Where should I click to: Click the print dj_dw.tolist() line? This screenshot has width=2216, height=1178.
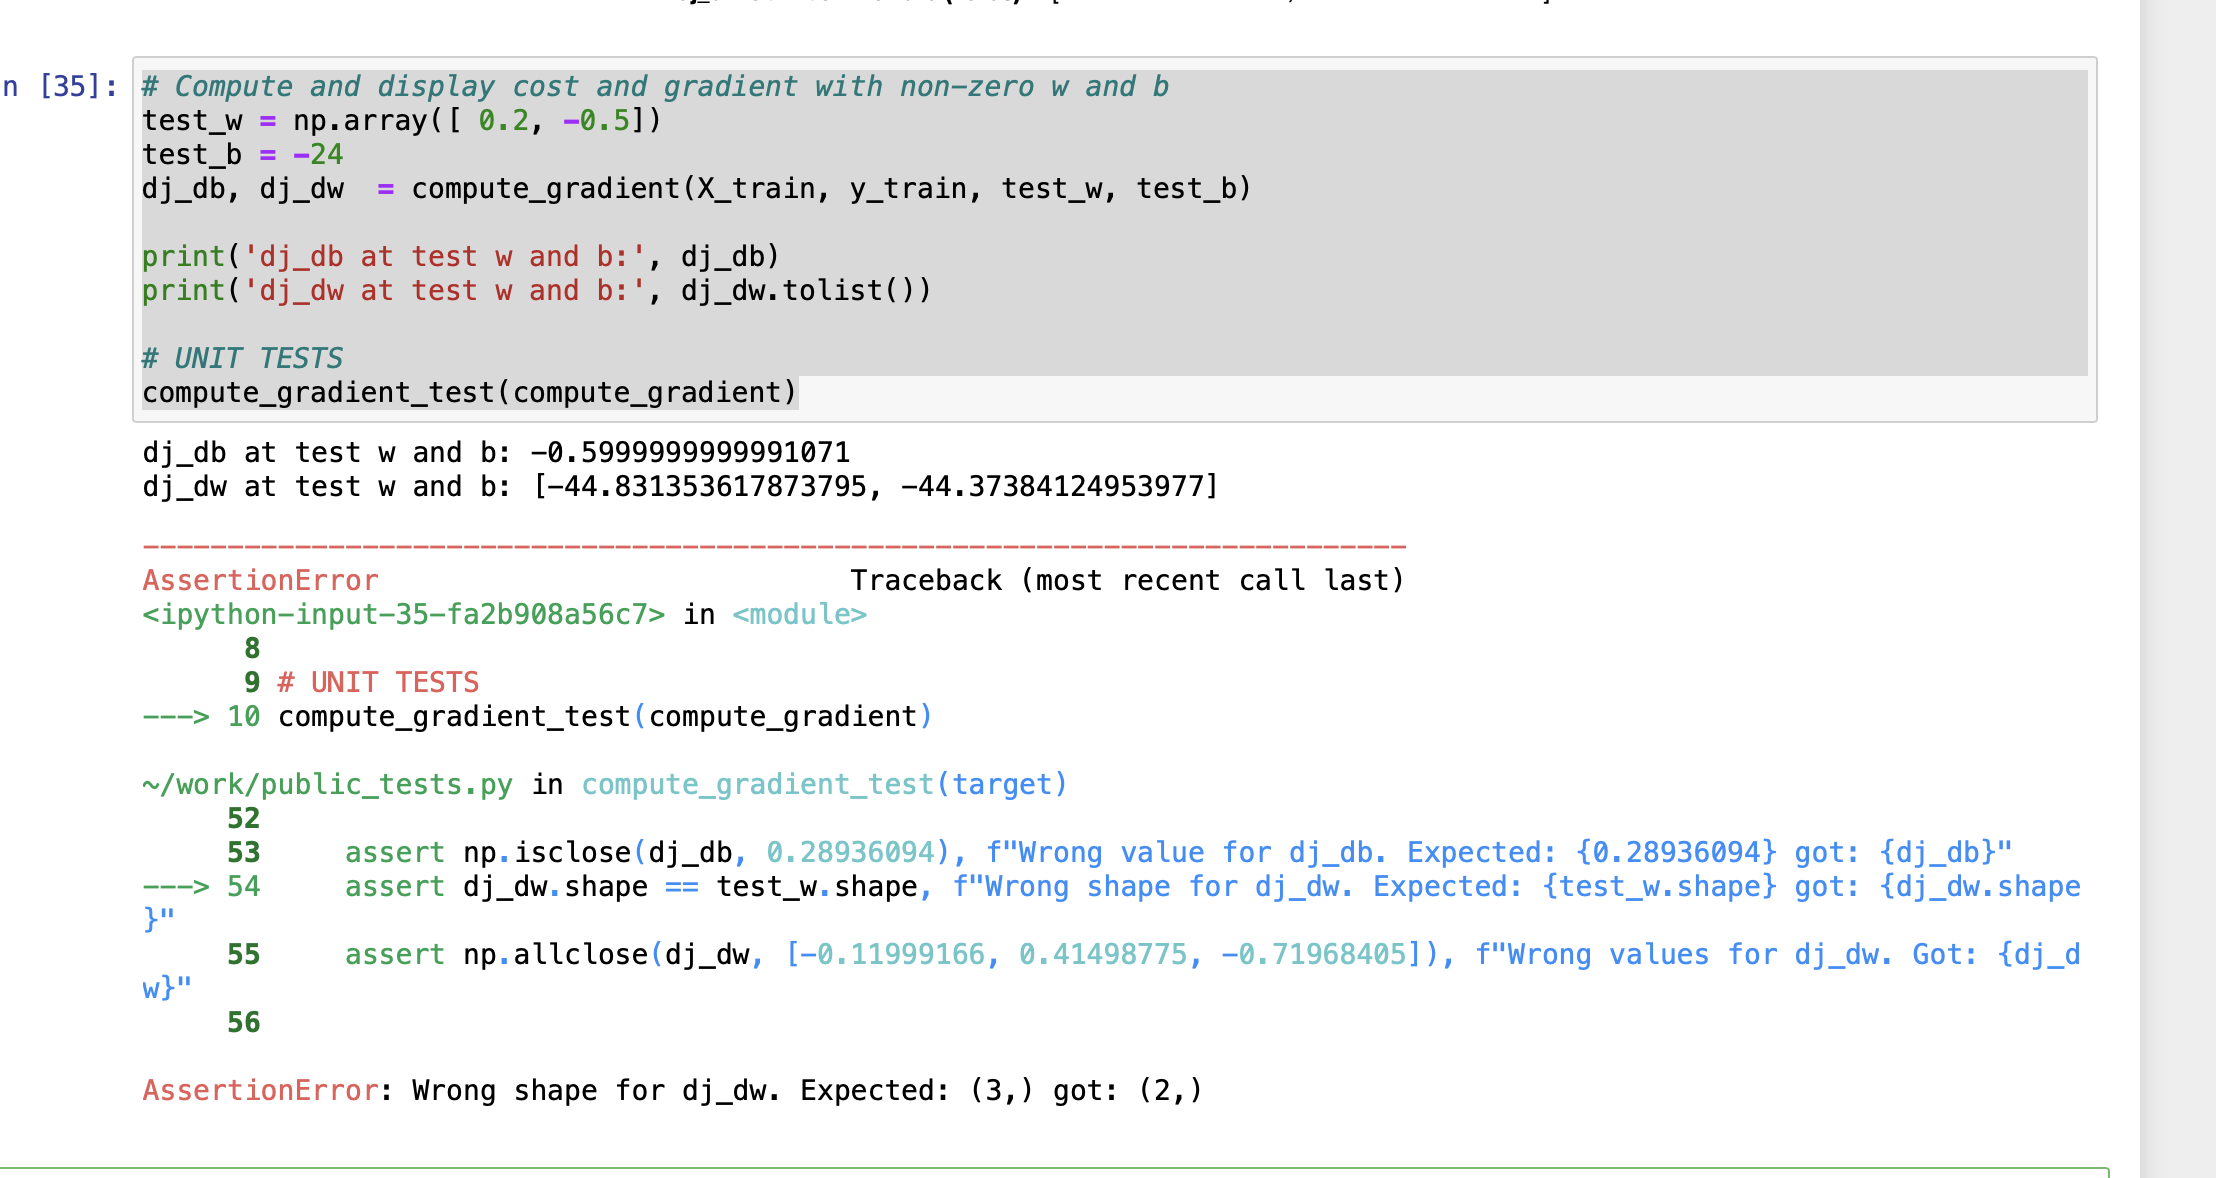point(536,291)
